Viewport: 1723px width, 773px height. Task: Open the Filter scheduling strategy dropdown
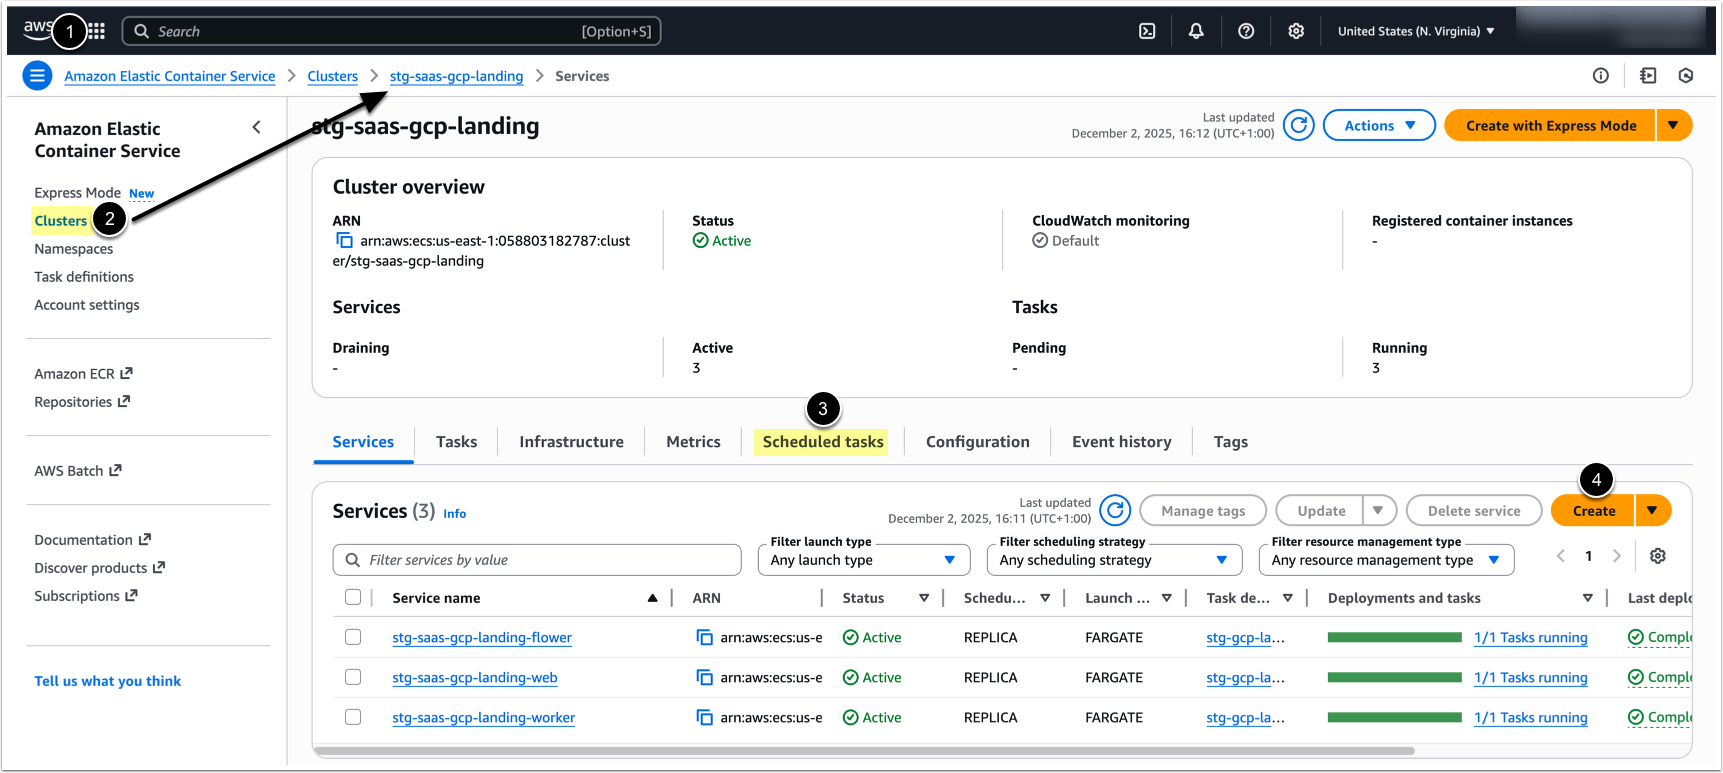click(x=1113, y=560)
